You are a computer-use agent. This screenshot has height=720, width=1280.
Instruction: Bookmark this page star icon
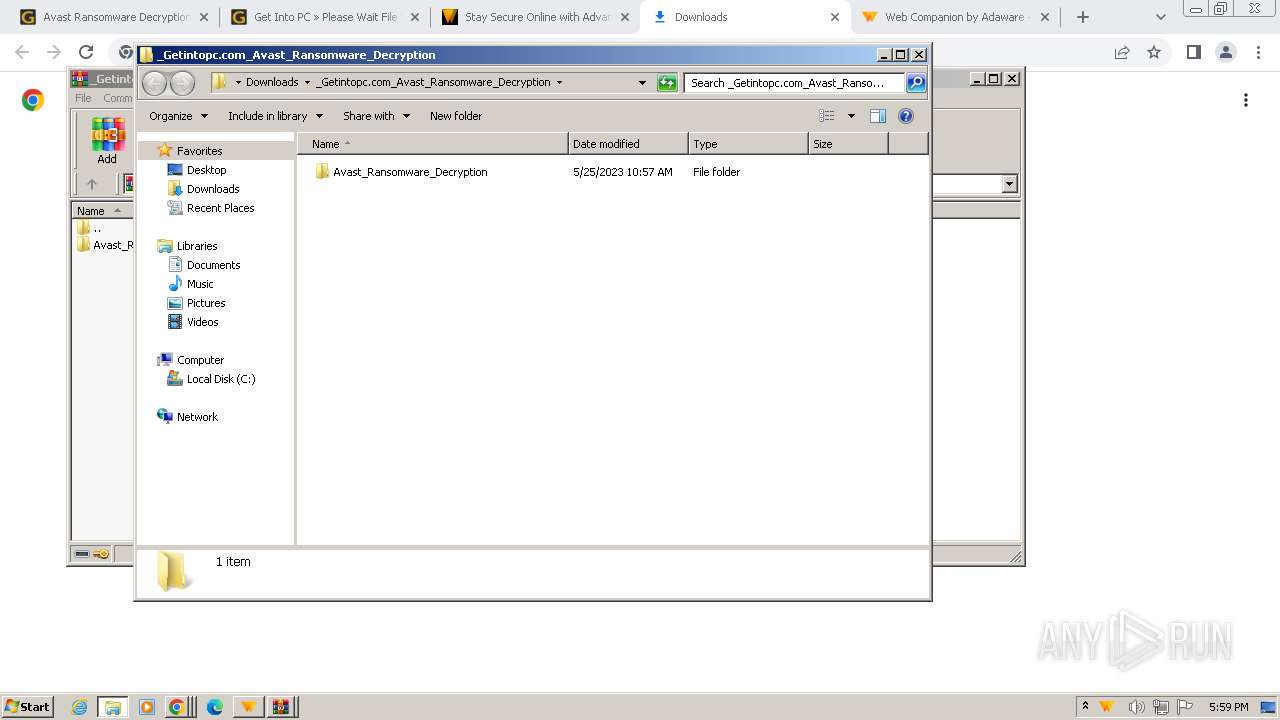click(1154, 52)
